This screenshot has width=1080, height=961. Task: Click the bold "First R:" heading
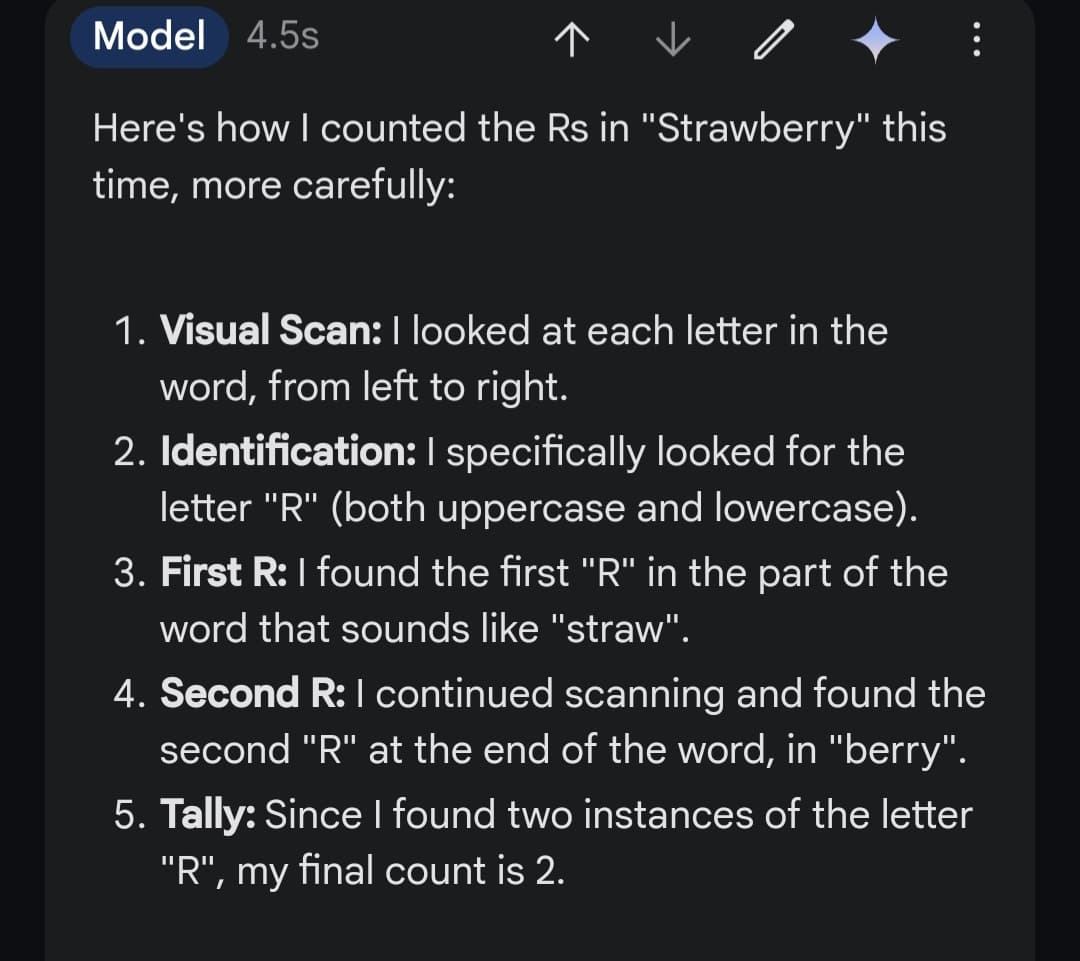point(224,573)
